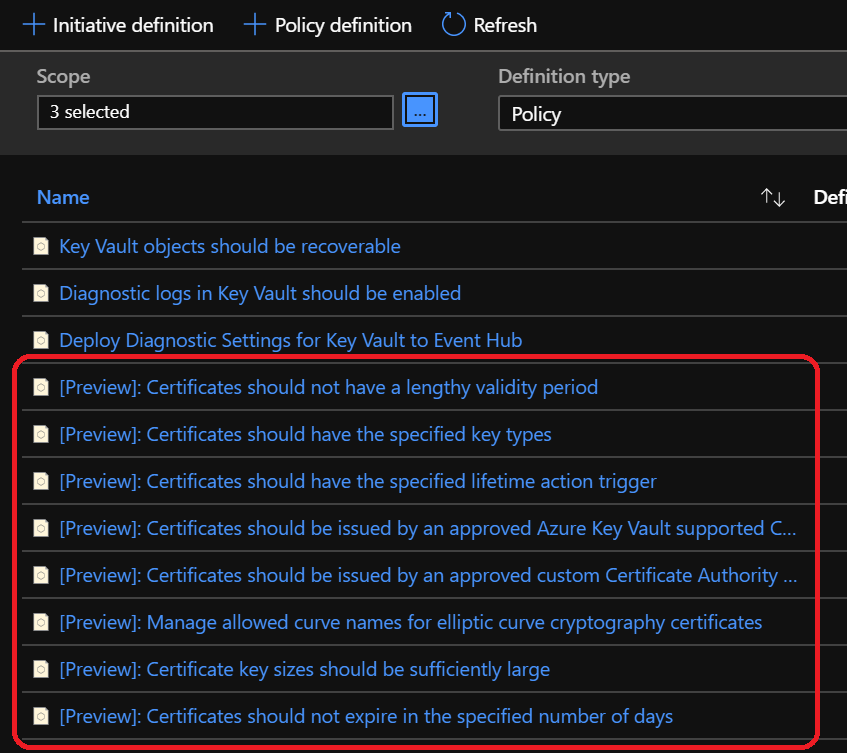Sort list by Name column header
The image size is (847, 753).
click(63, 198)
